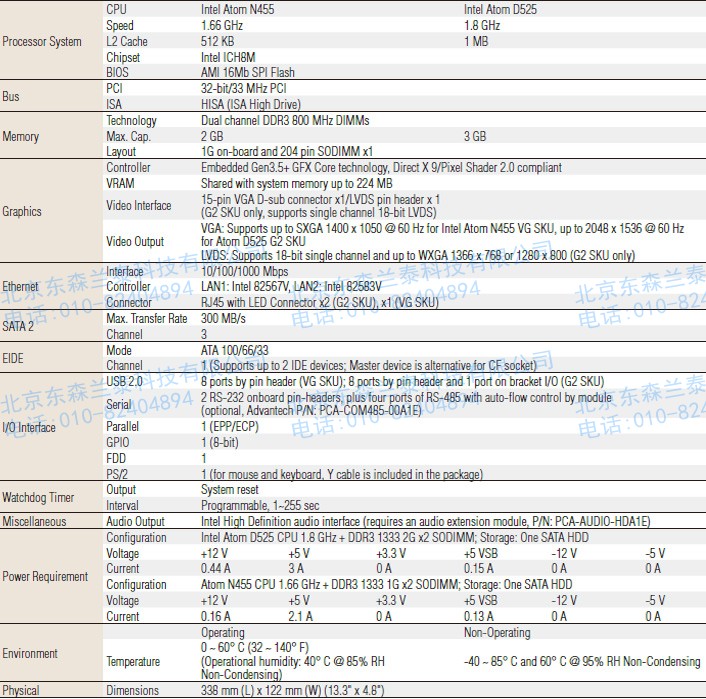Click the Ethernet category label
The image size is (706, 699).
(x=21, y=287)
